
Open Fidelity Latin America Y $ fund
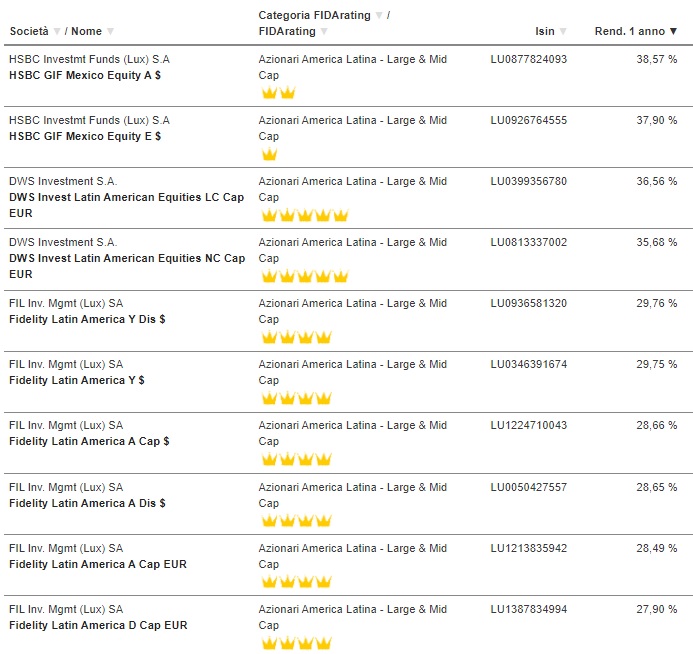pyautogui.click(x=77, y=380)
